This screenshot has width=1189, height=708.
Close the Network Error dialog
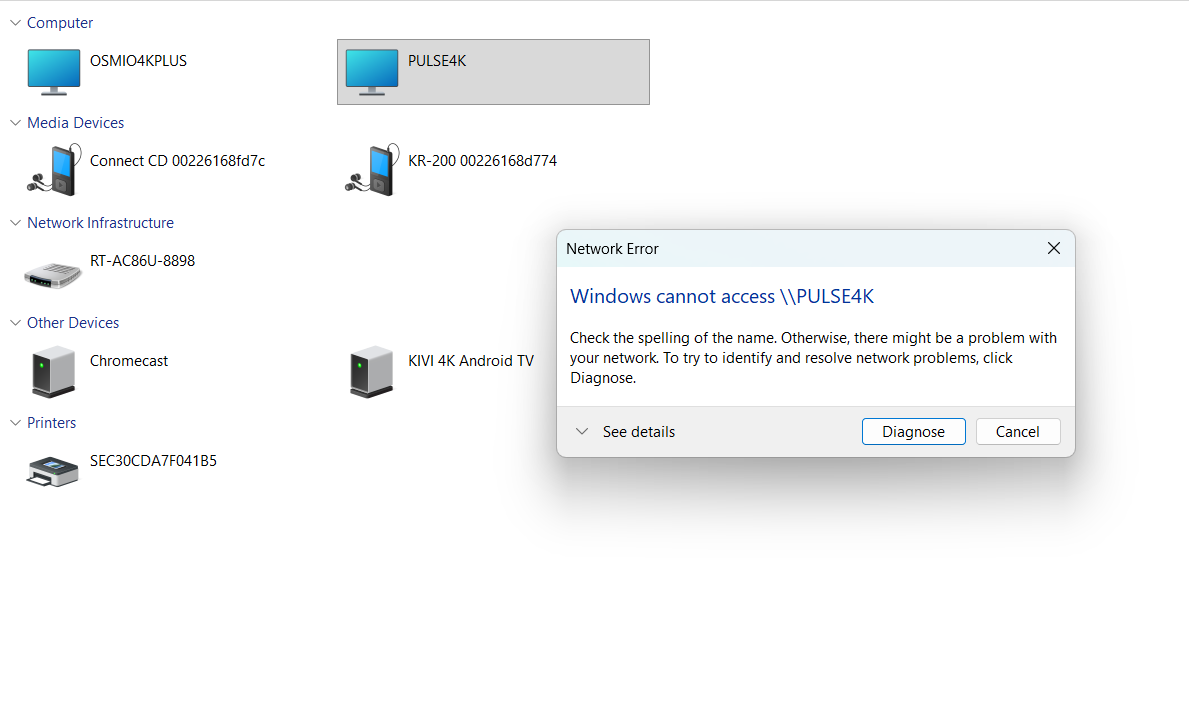tap(1053, 249)
